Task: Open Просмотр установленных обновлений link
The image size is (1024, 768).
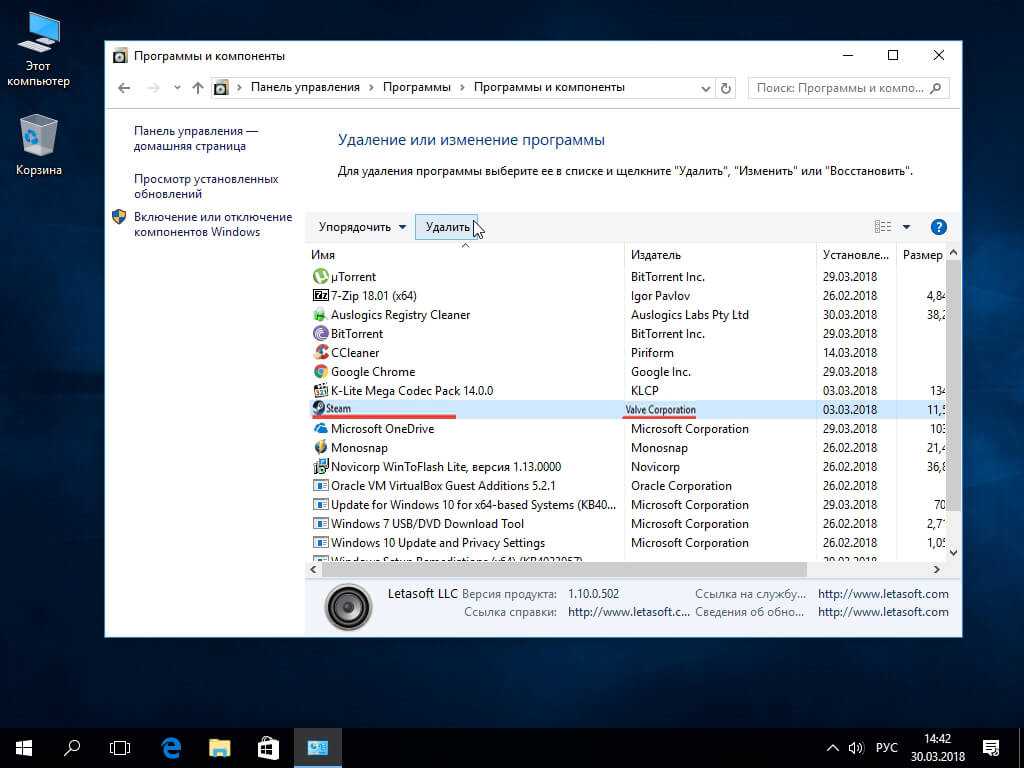Action: (x=206, y=186)
